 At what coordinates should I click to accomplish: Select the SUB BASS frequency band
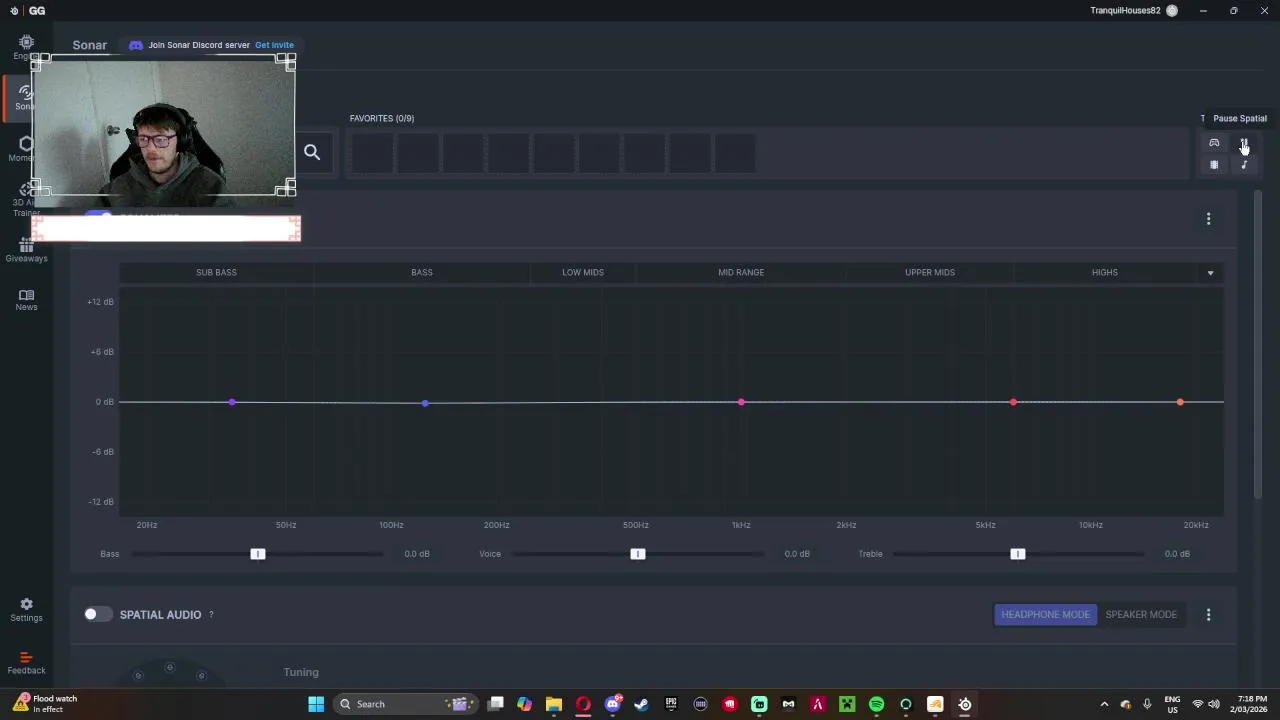click(216, 272)
